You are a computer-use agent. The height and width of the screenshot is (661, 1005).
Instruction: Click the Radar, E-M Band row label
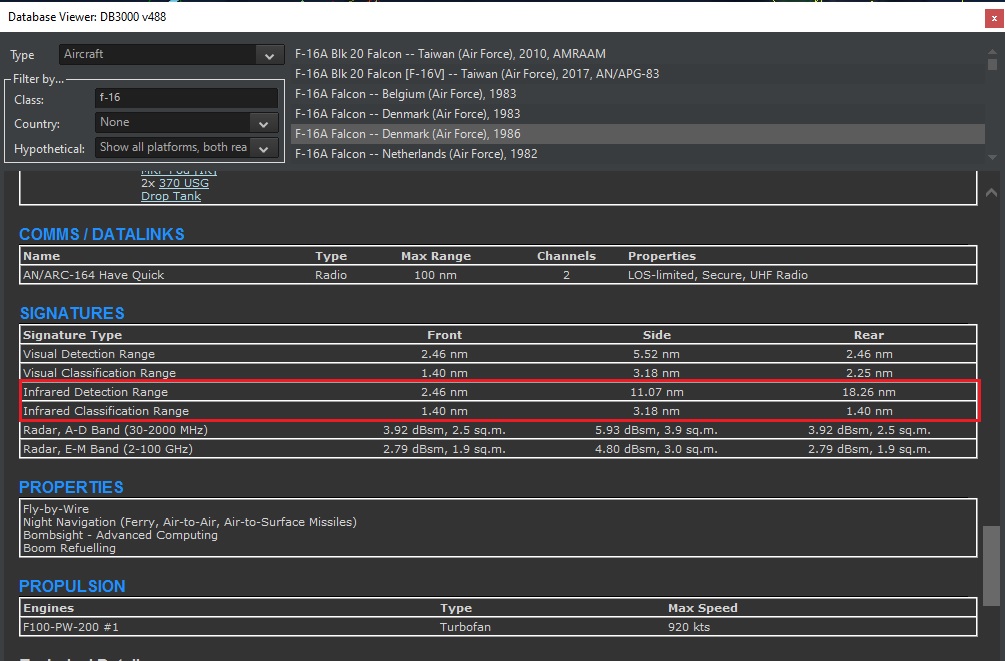108,449
